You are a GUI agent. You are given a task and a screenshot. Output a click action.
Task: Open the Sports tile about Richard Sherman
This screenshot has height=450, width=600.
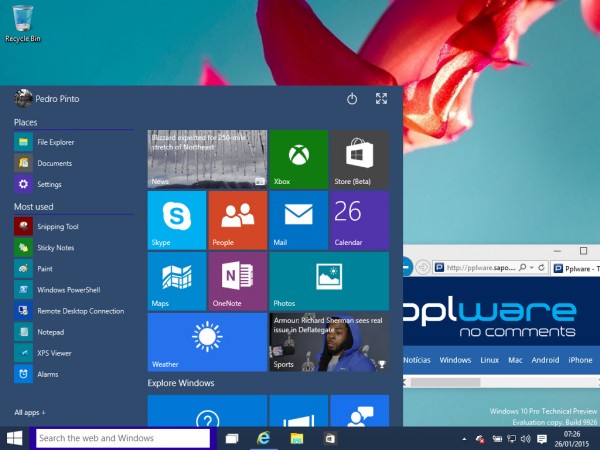pos(329,342)
